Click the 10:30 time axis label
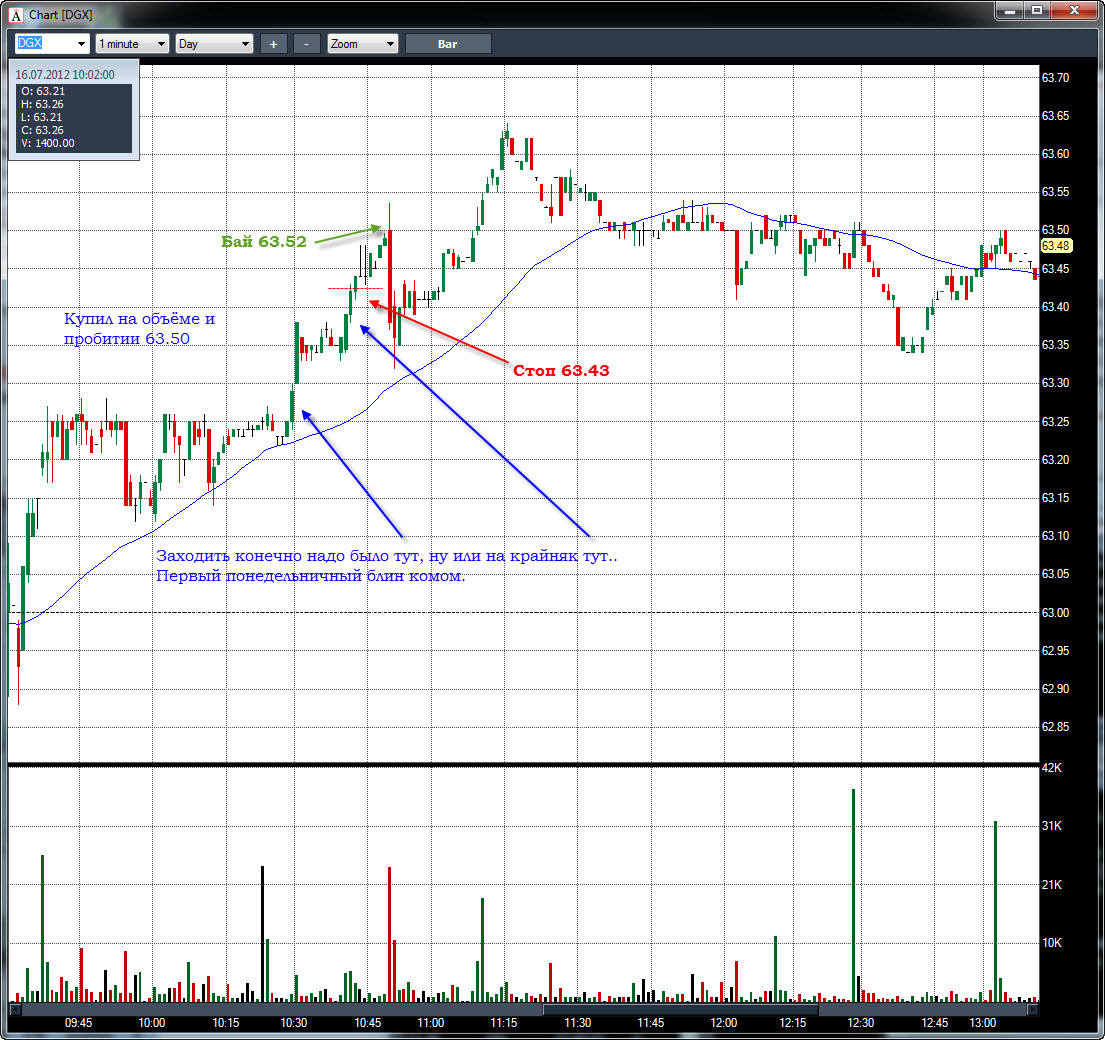This screenshot has width=1105, height=1040. (294, 1022)
